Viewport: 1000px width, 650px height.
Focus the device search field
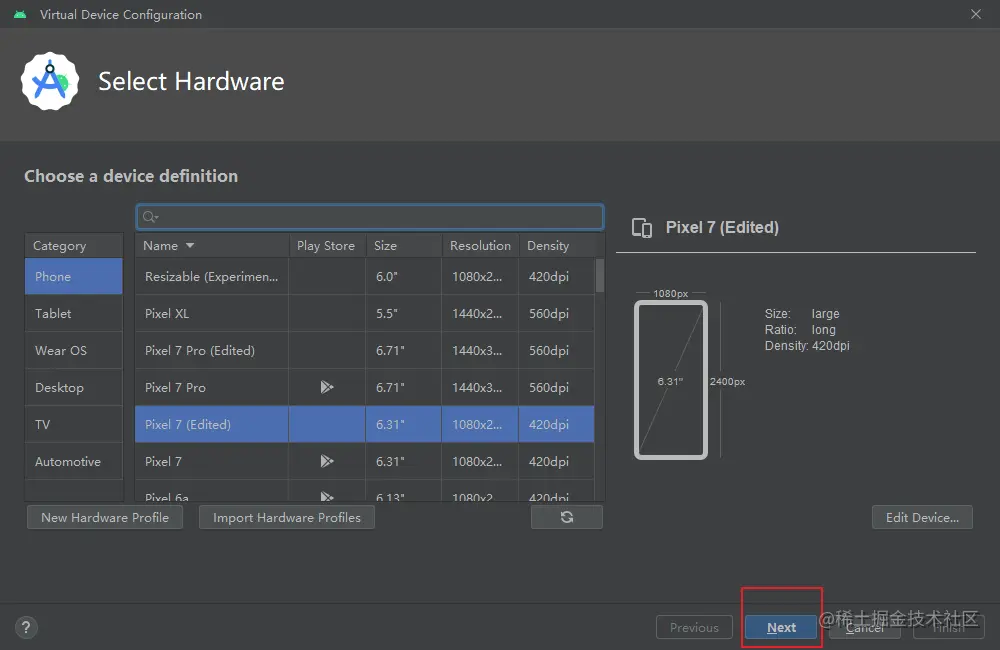tap(370, 217)
